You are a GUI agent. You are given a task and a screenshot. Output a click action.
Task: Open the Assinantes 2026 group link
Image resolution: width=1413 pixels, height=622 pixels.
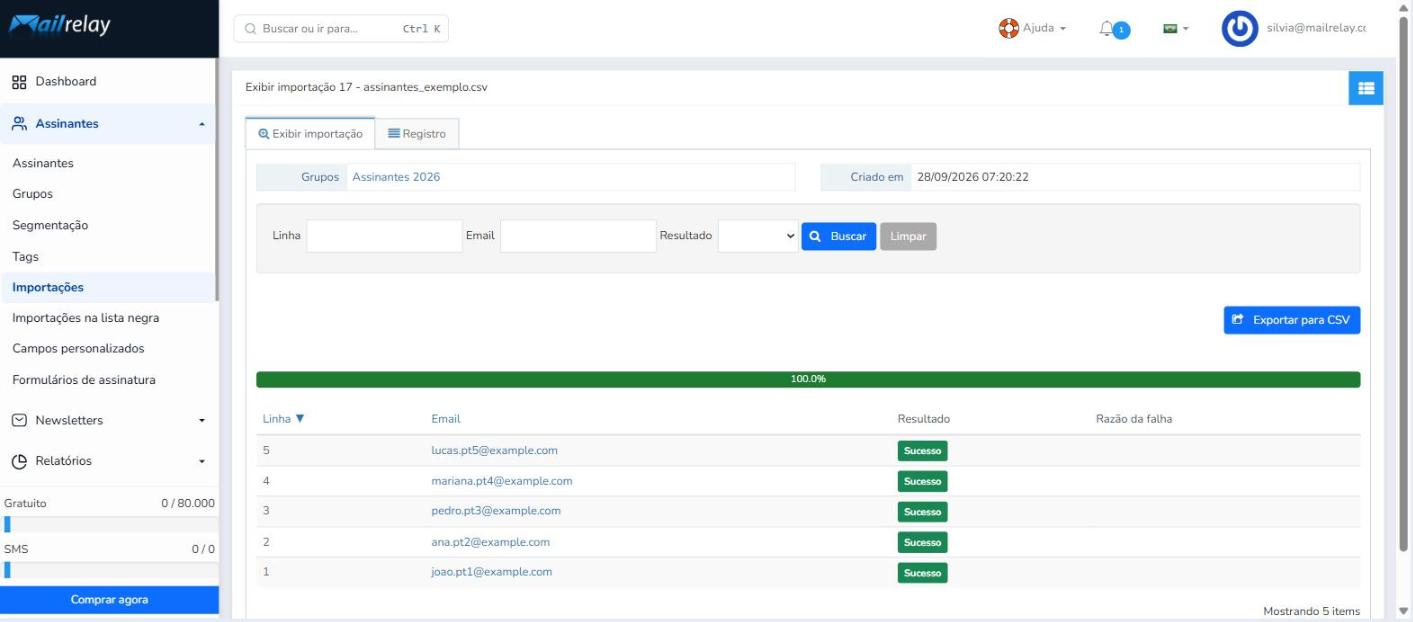click(396, 177)
